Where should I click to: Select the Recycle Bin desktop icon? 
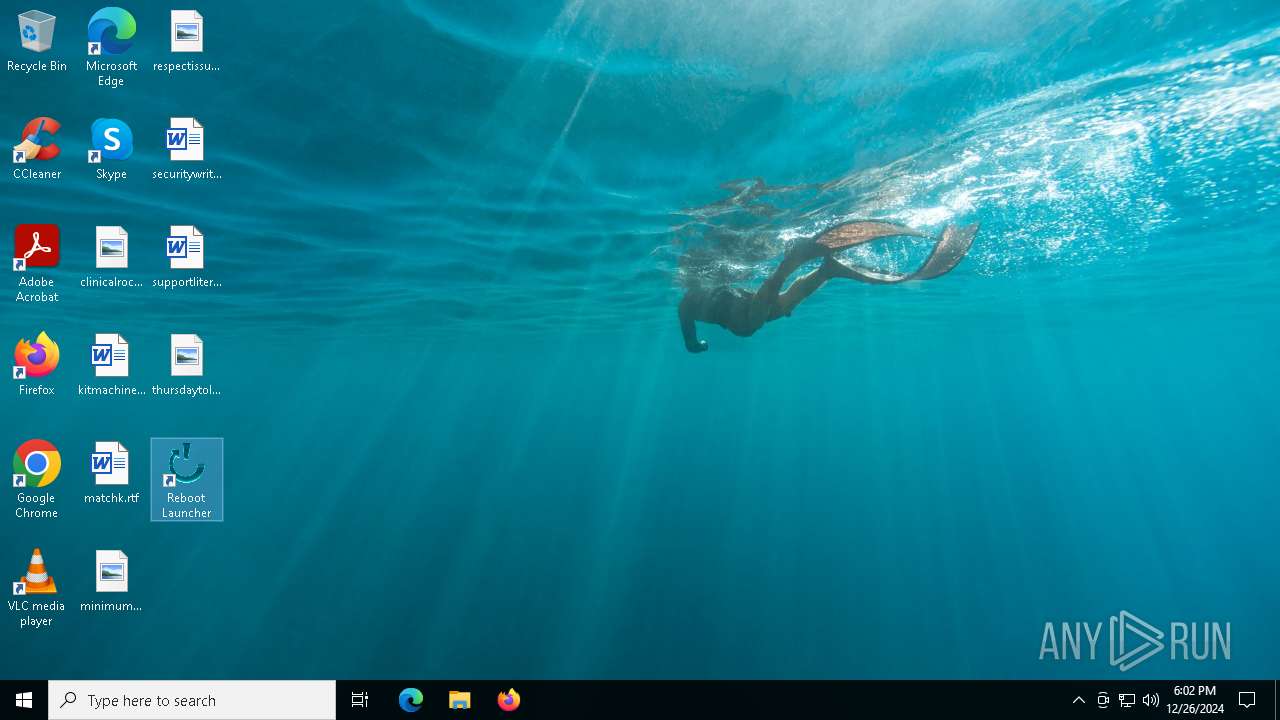coord(37,42)
